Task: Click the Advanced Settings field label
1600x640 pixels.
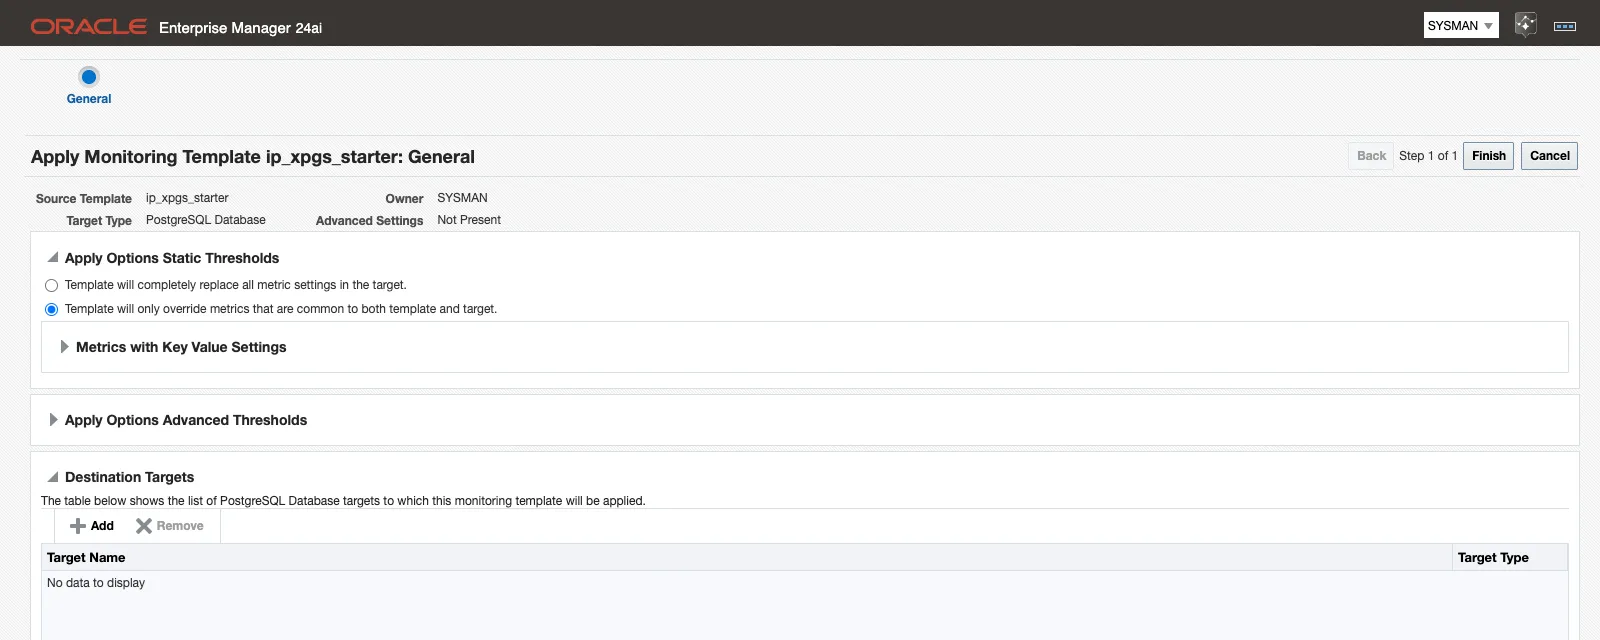Action: pos(369,221)
